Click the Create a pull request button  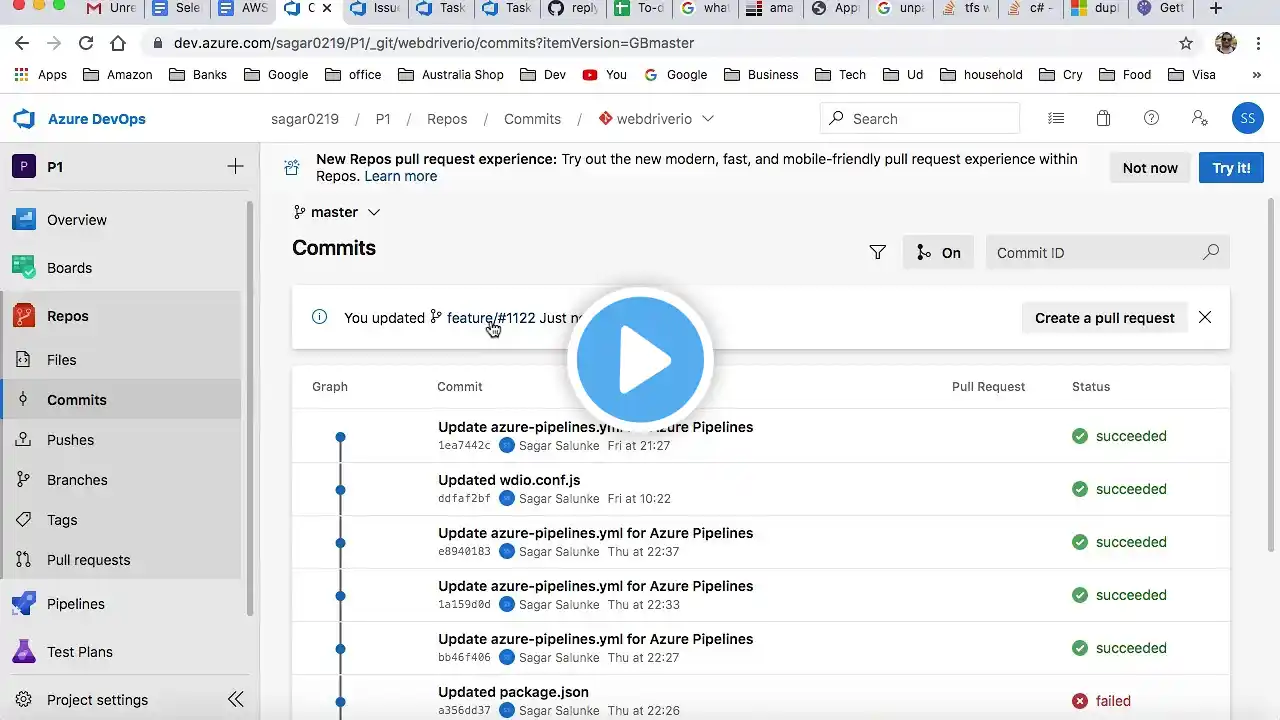(x=1104, y=317)
